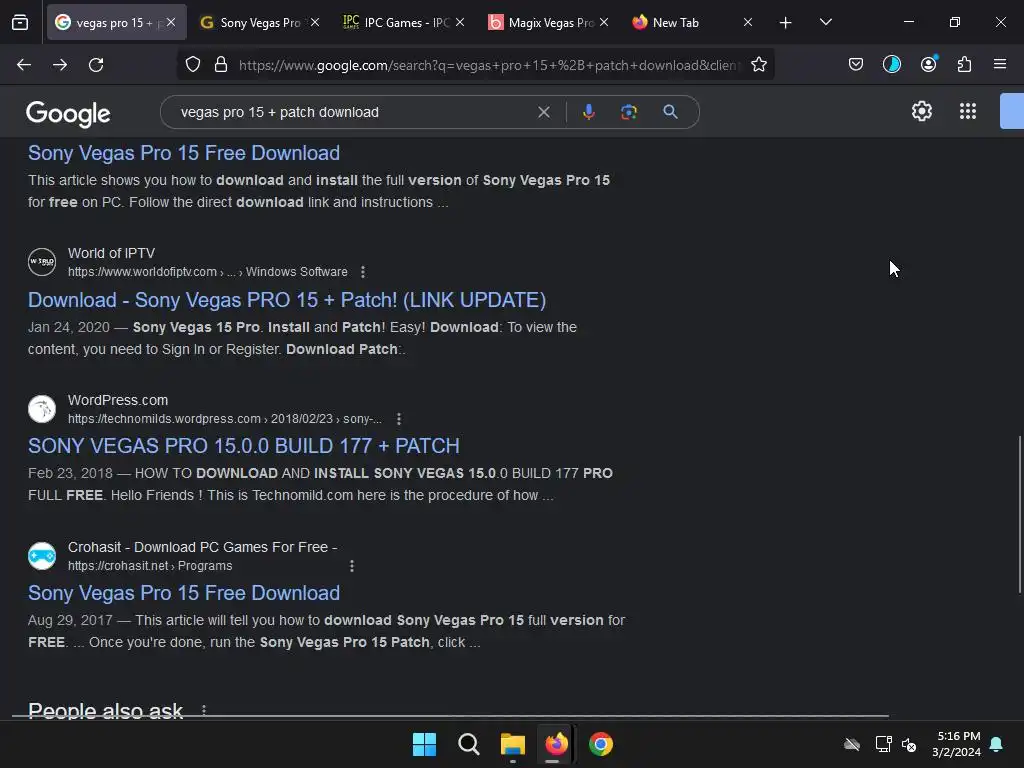Search by image with Google Lens
Screen dimensions: 1024x768
click(x=628, y=112)
